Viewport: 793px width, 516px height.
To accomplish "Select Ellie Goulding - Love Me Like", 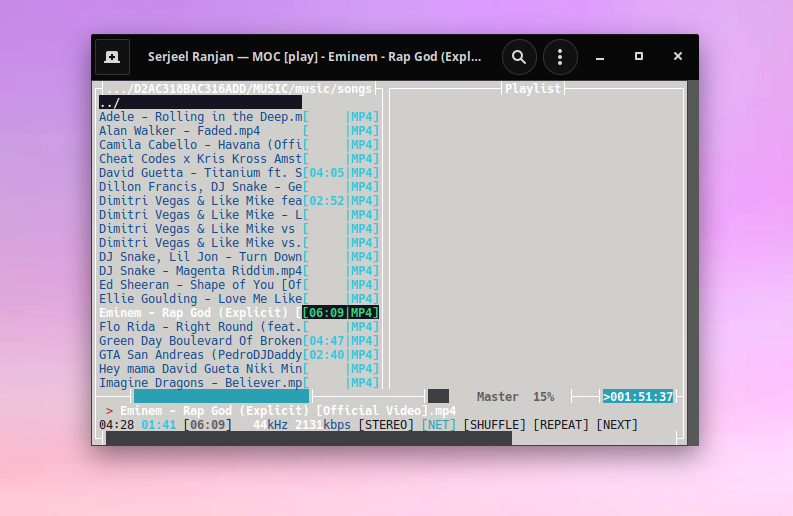I will (239, 299).
